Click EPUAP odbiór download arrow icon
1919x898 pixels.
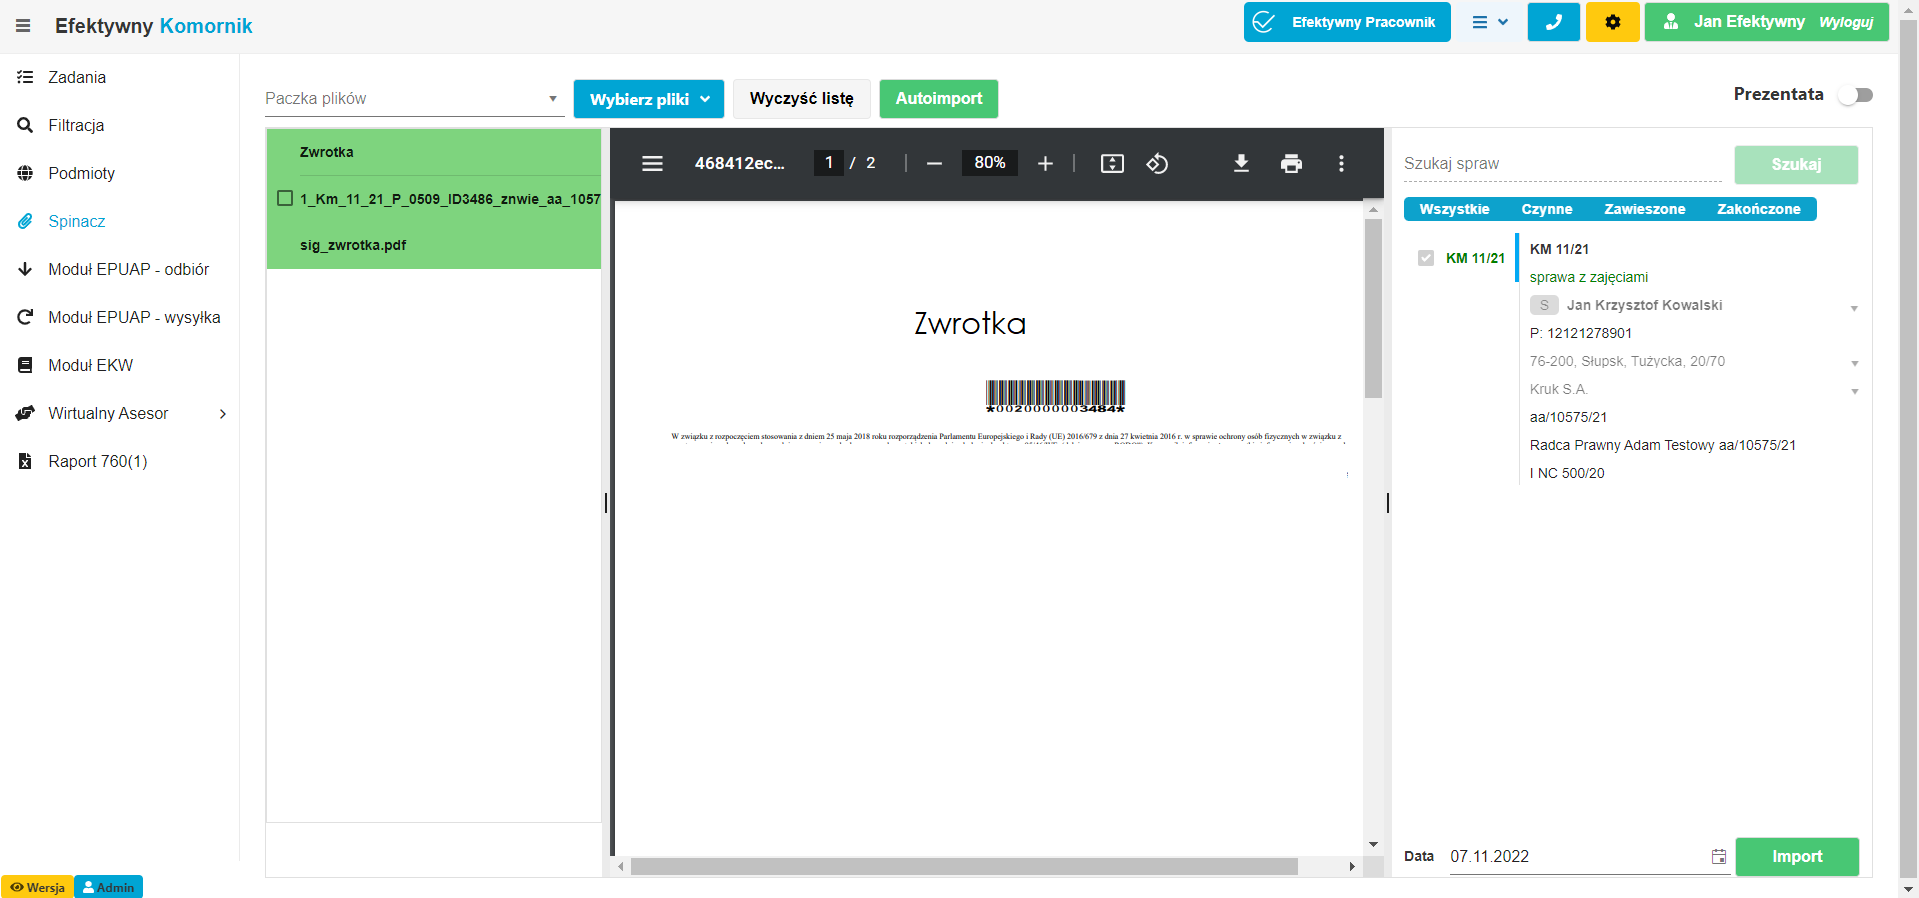pos(25,269)
